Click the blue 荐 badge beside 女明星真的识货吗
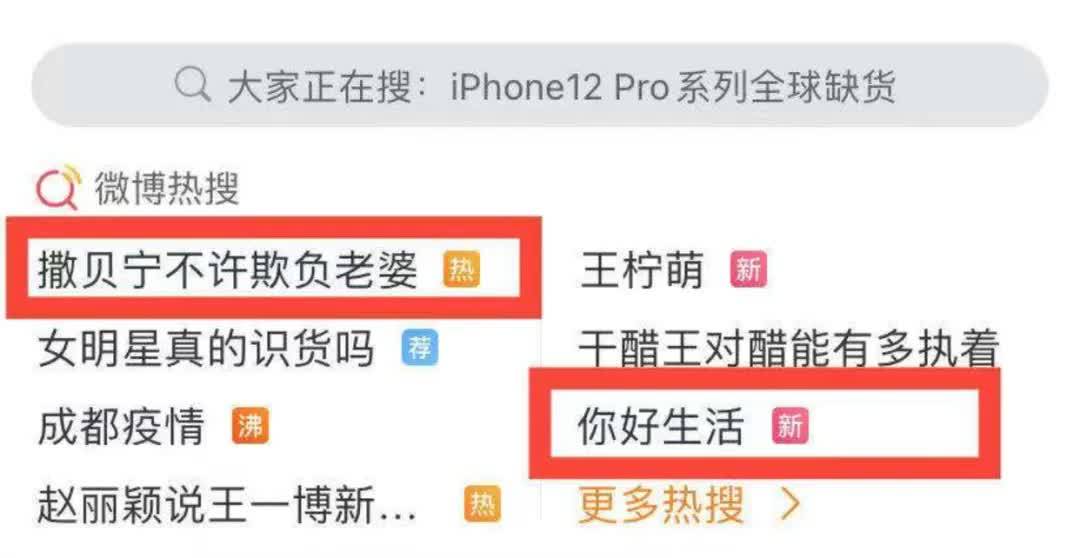 point(419,348)
